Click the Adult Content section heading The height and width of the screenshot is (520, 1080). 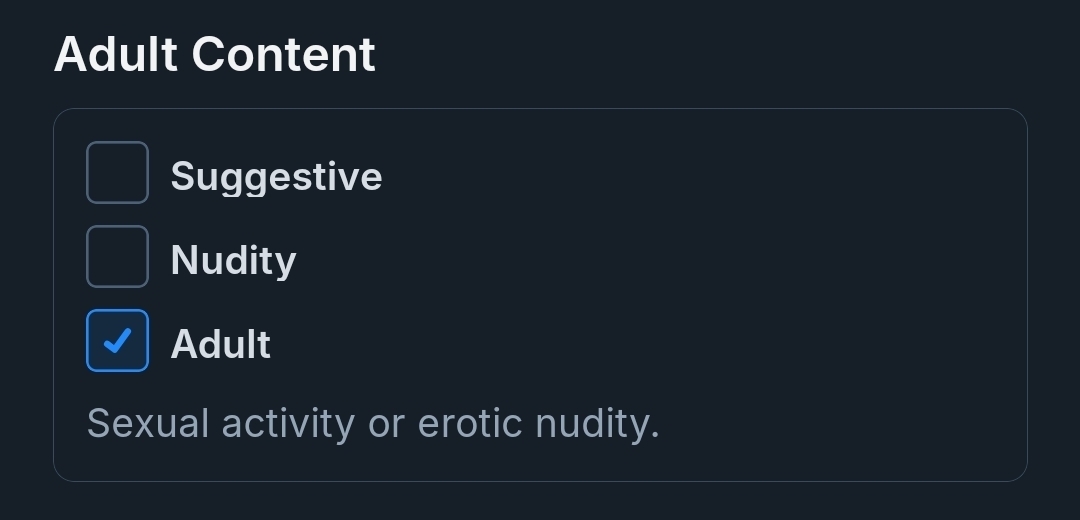pos(215,54)
